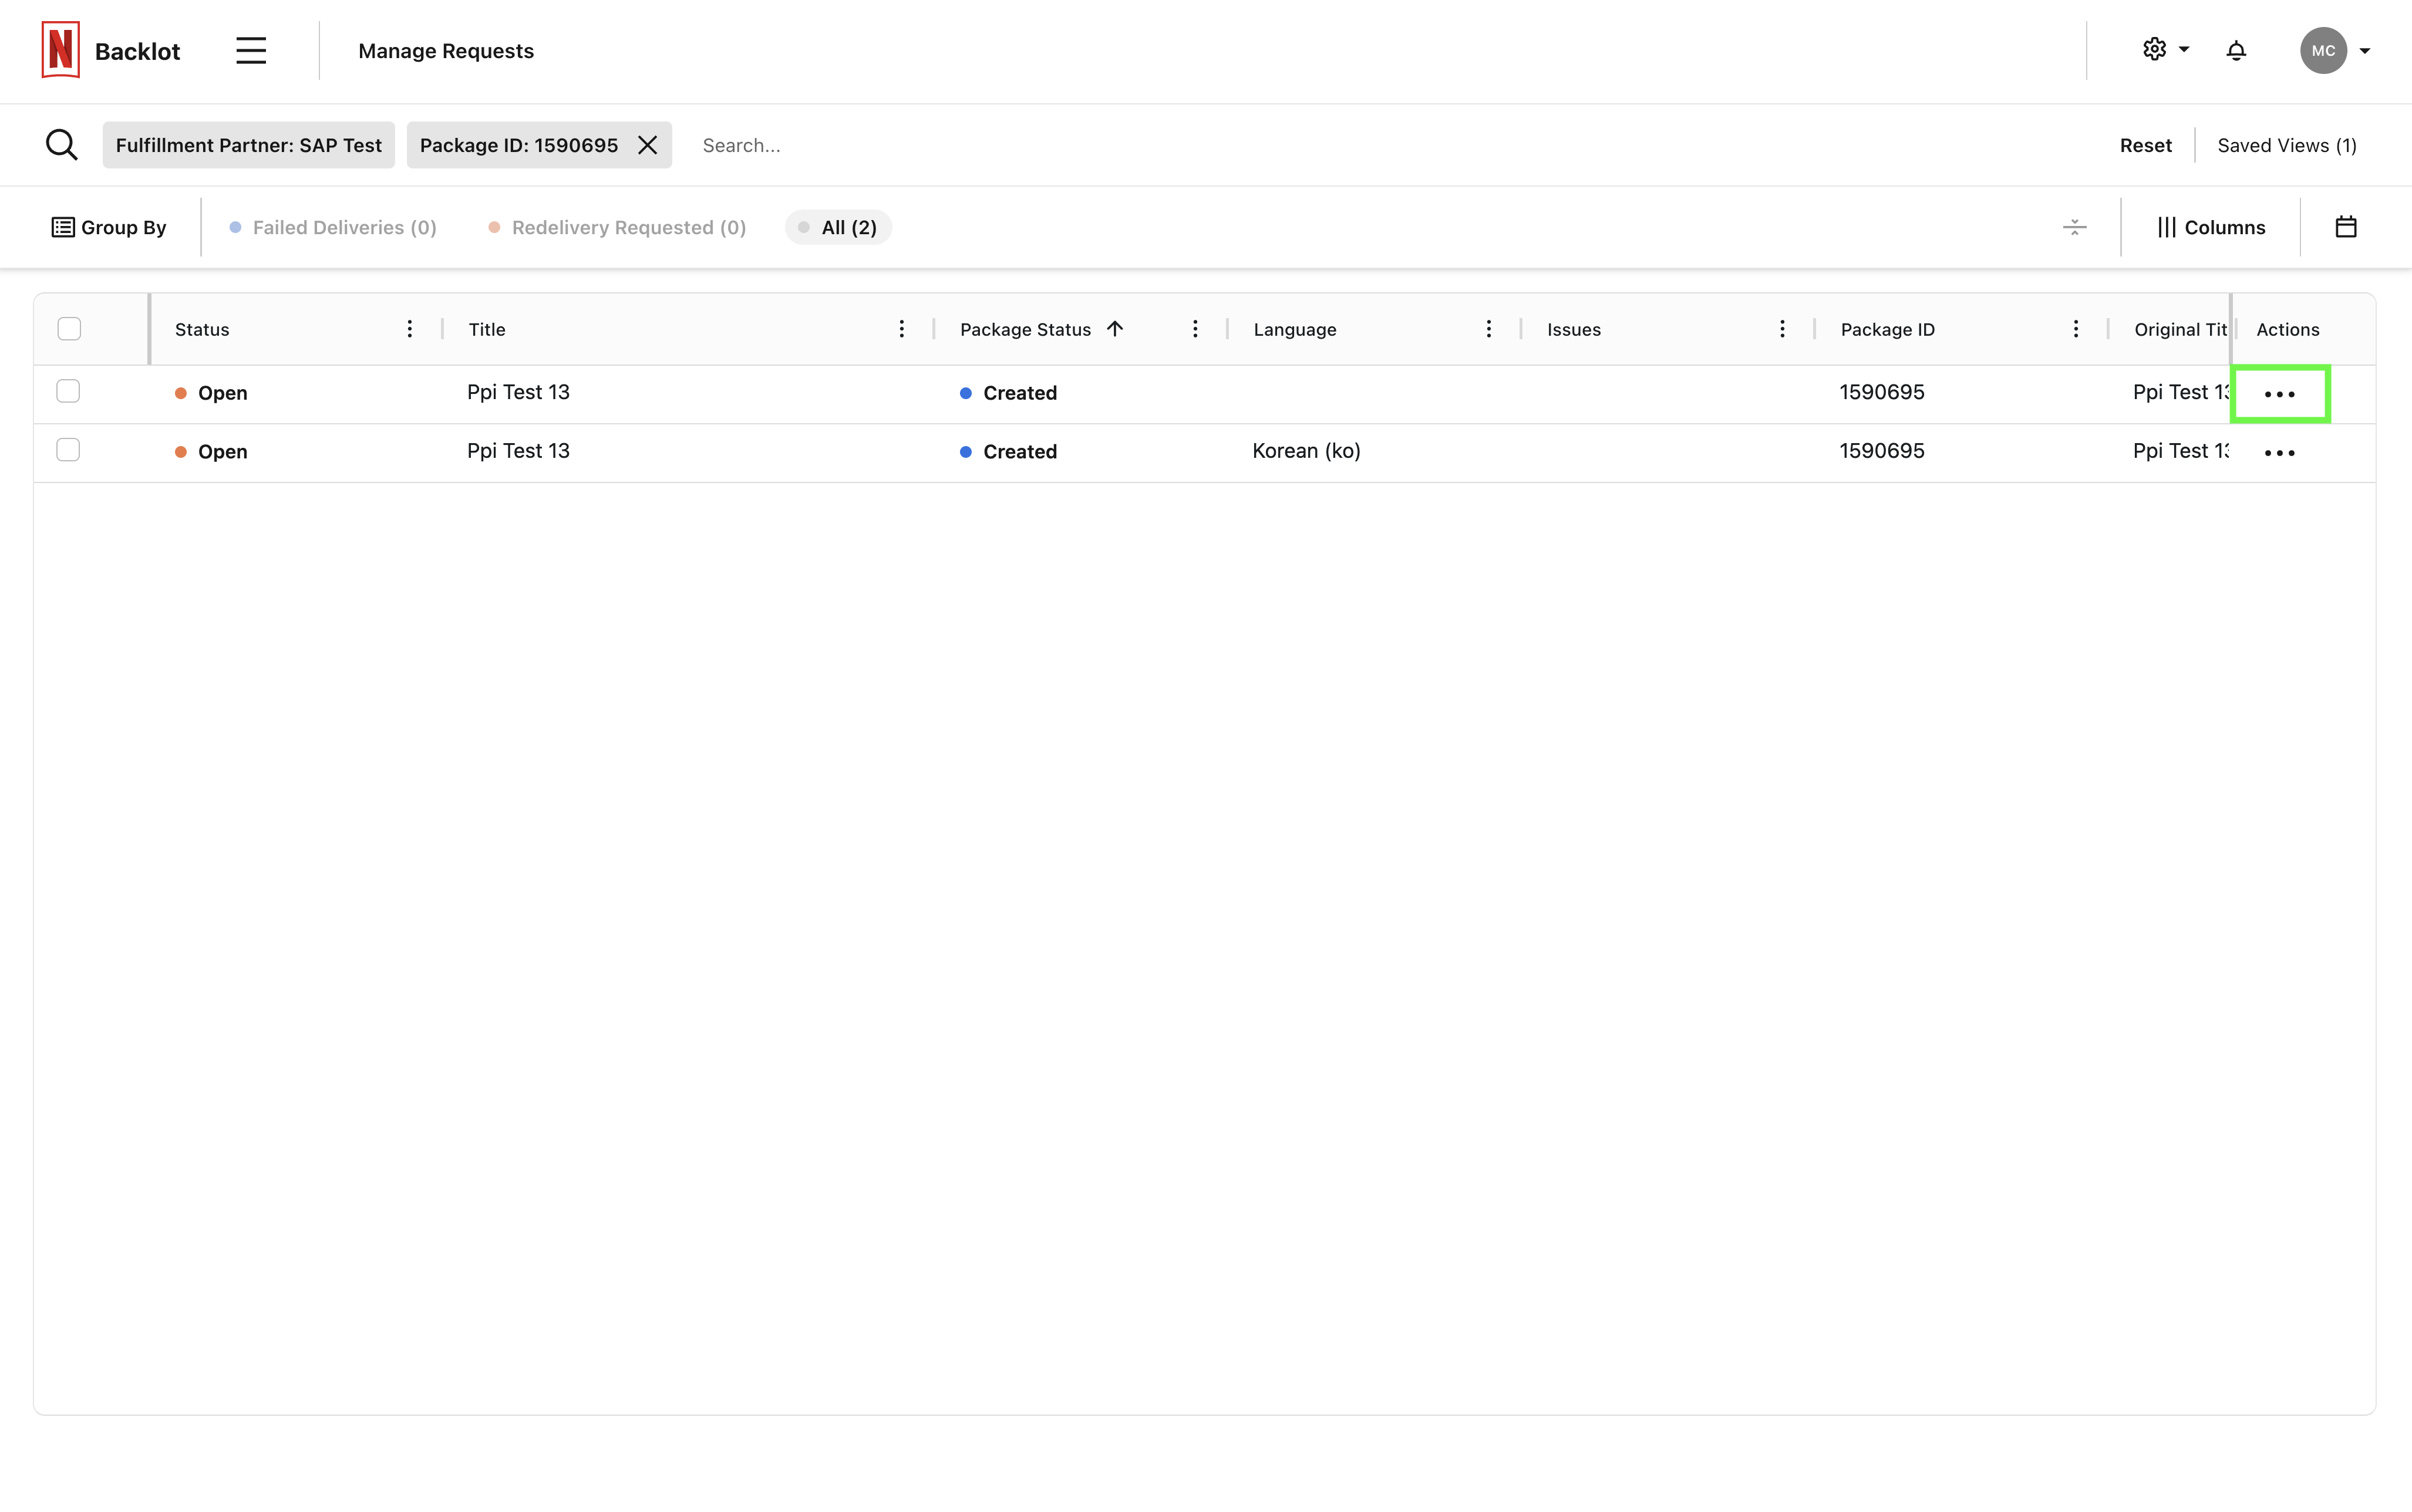
Task: Open the calendar date filter icon
Action: click(x=2345, y=227)
